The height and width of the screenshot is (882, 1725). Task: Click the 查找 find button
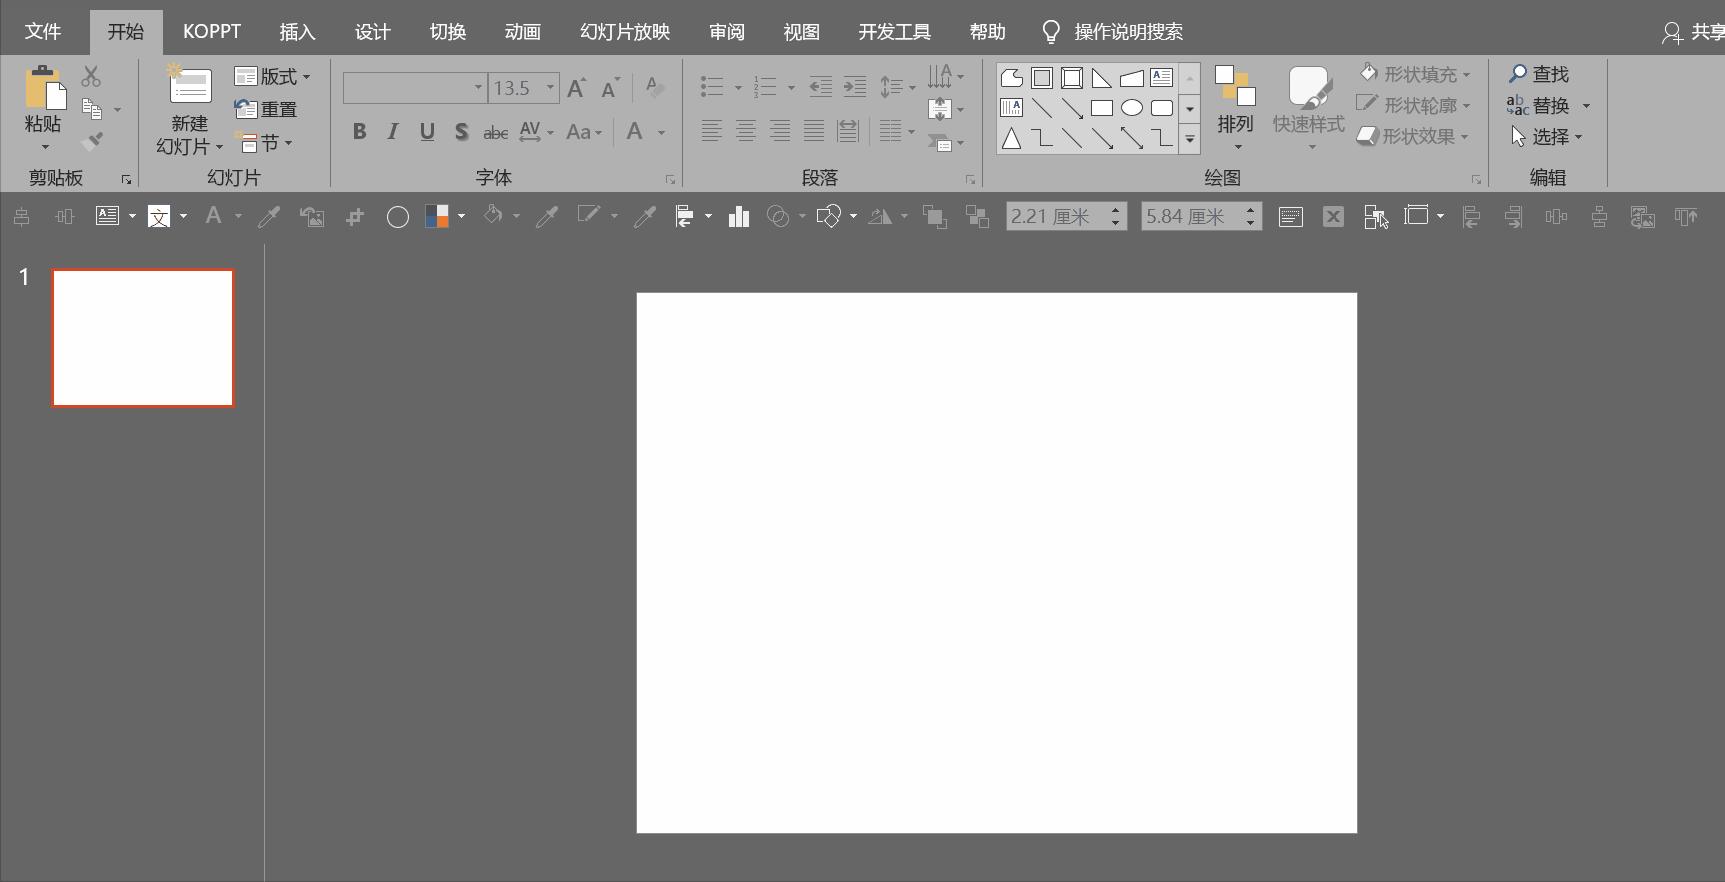point(1539,74)
